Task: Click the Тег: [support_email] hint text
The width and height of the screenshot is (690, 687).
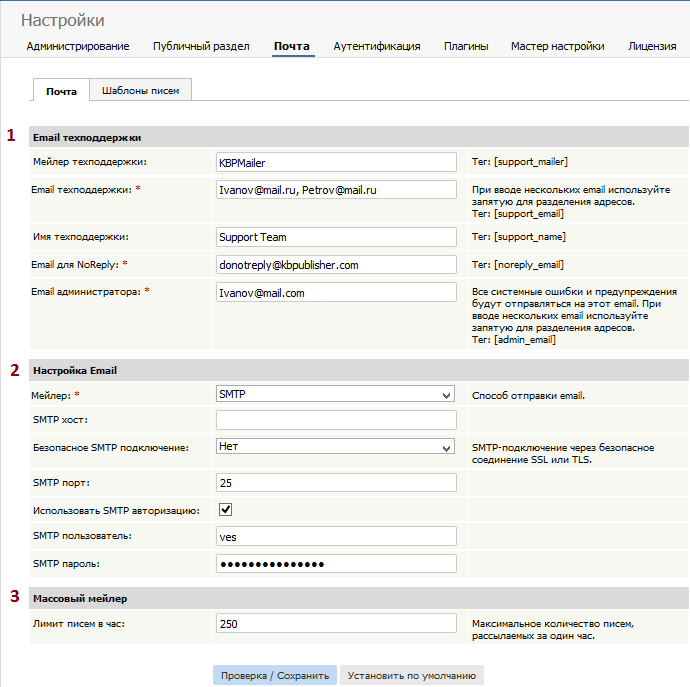Action: pyautogui.click(x=518, y=214)
